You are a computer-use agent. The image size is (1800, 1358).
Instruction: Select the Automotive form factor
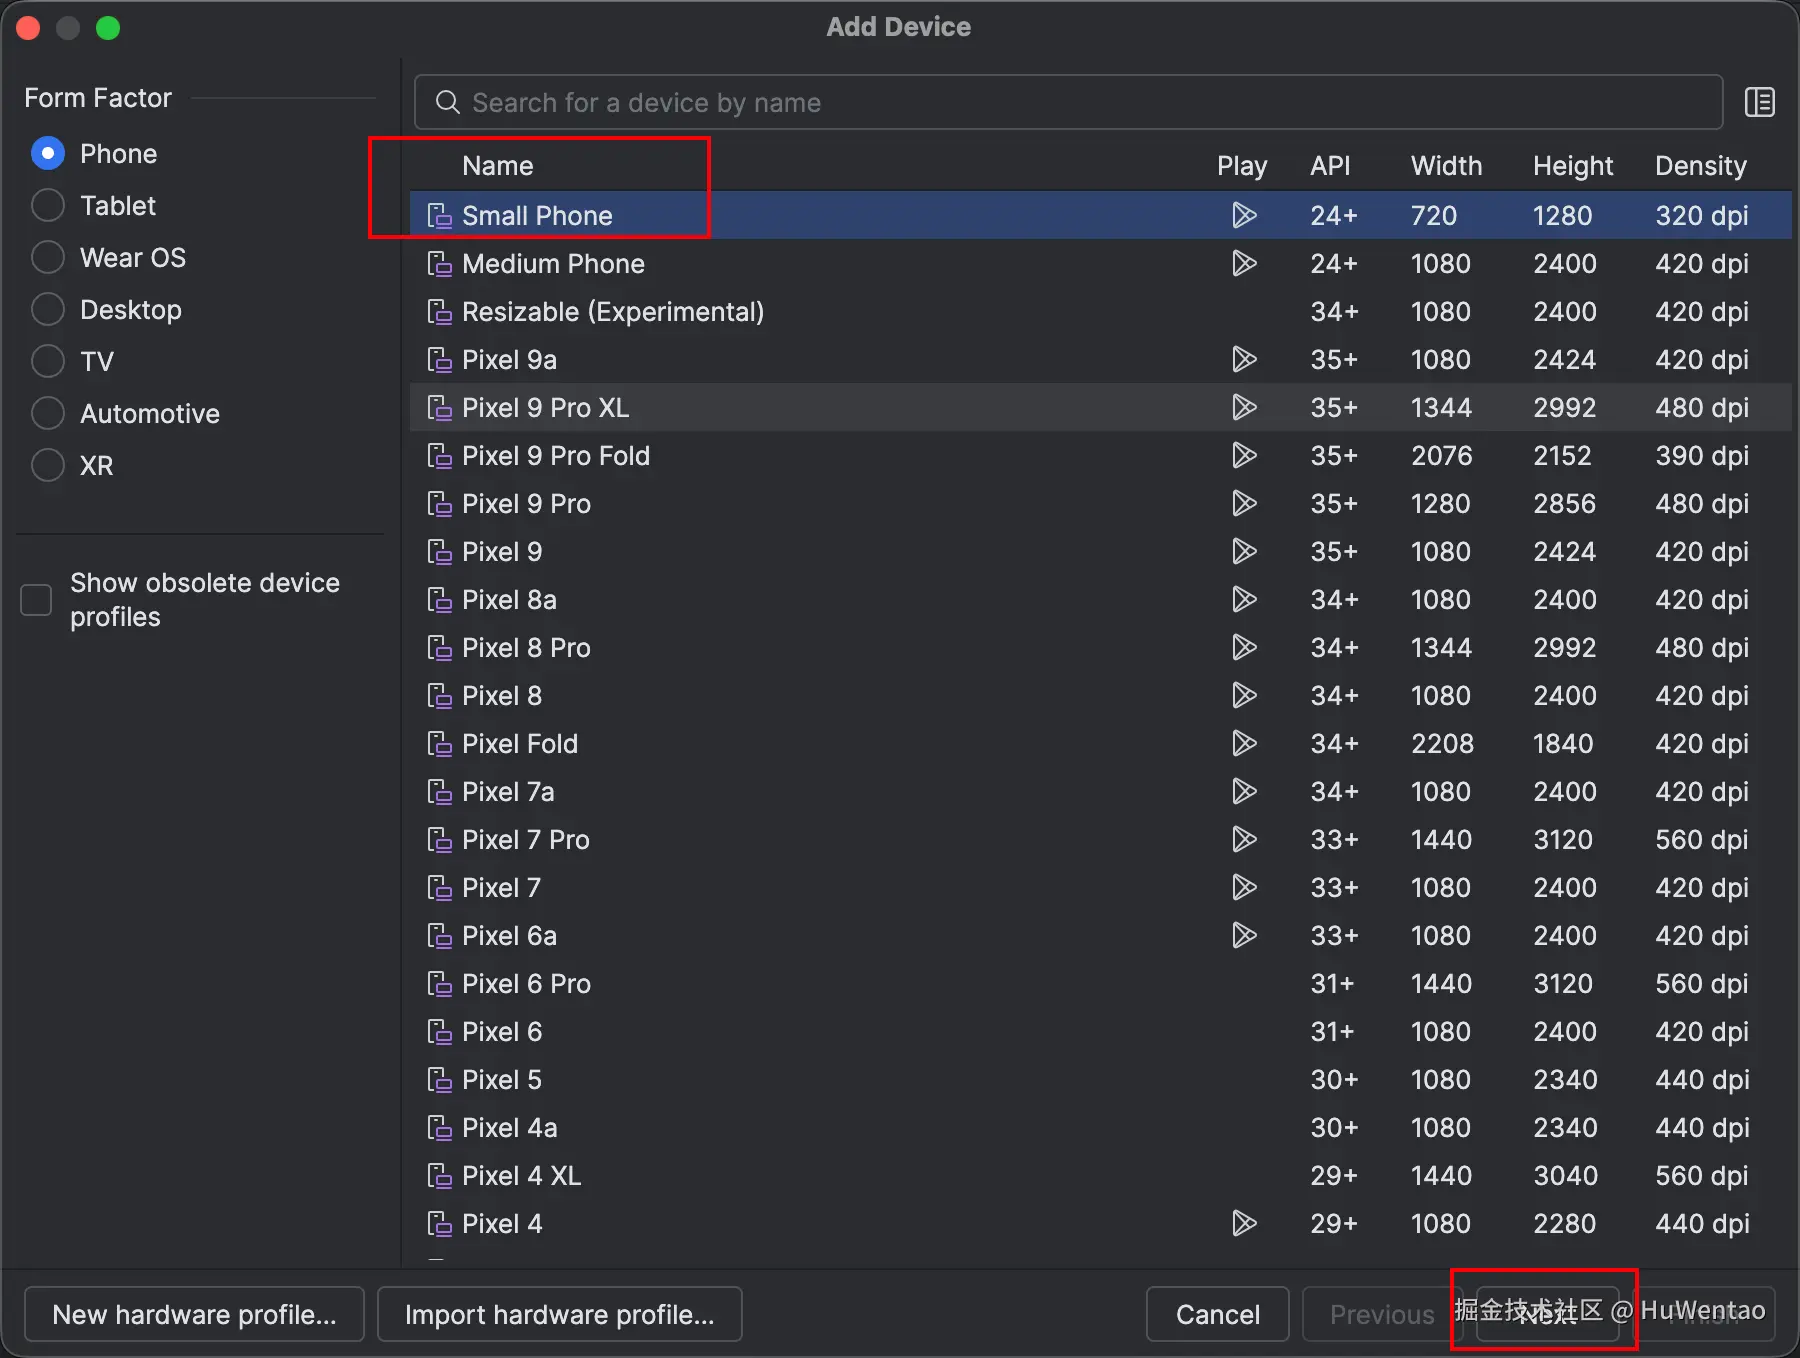(48, 414)
